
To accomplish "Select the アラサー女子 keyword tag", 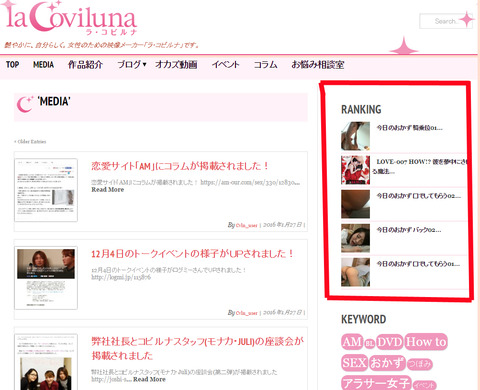I will point(376,383).
